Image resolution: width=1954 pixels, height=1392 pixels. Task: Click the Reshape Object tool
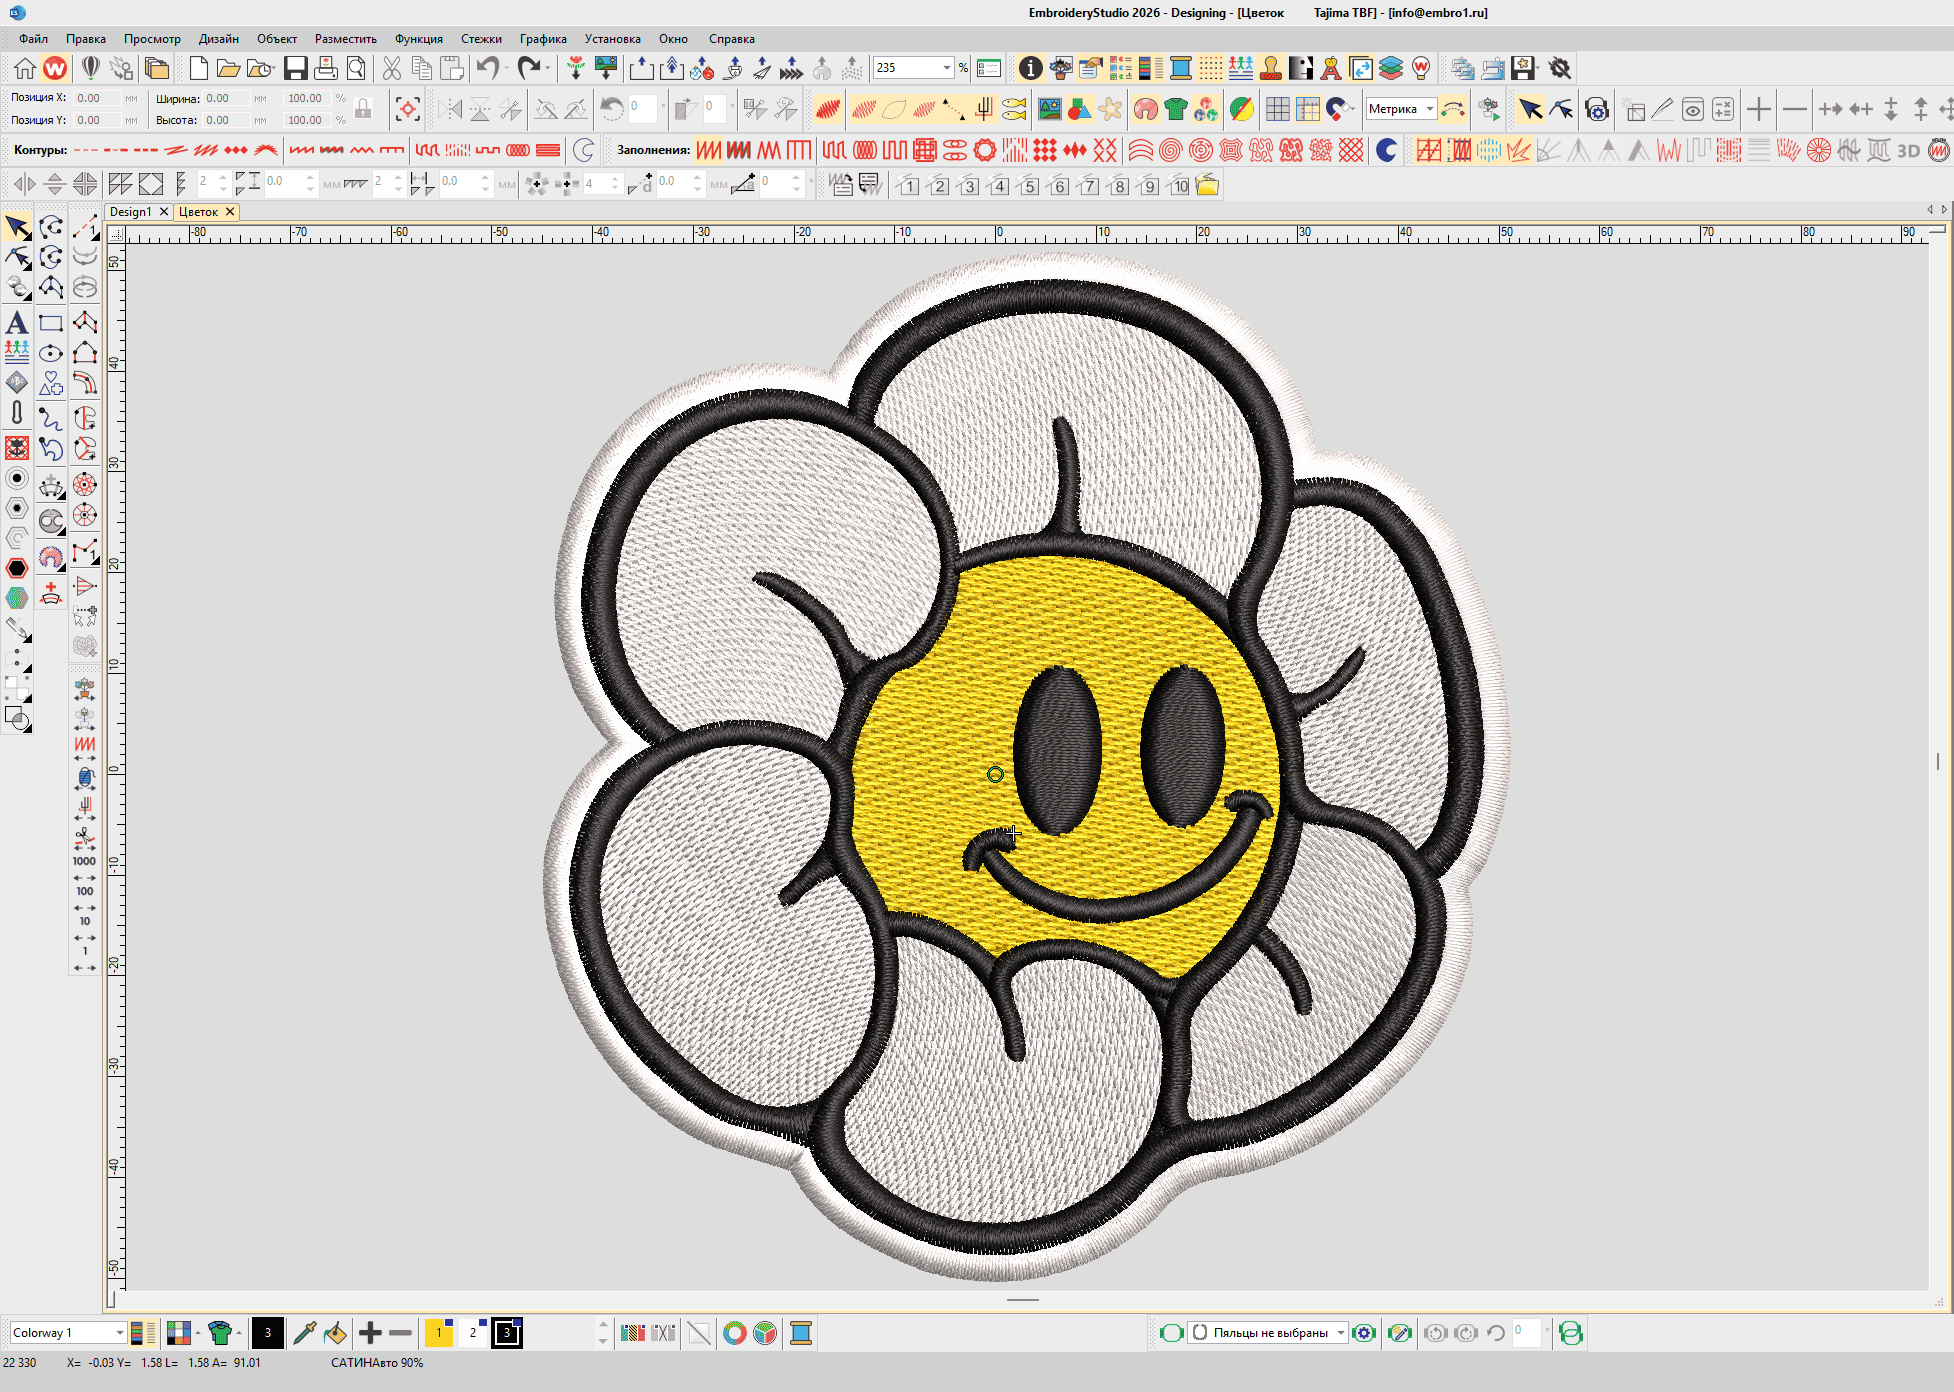coord(17,258)
